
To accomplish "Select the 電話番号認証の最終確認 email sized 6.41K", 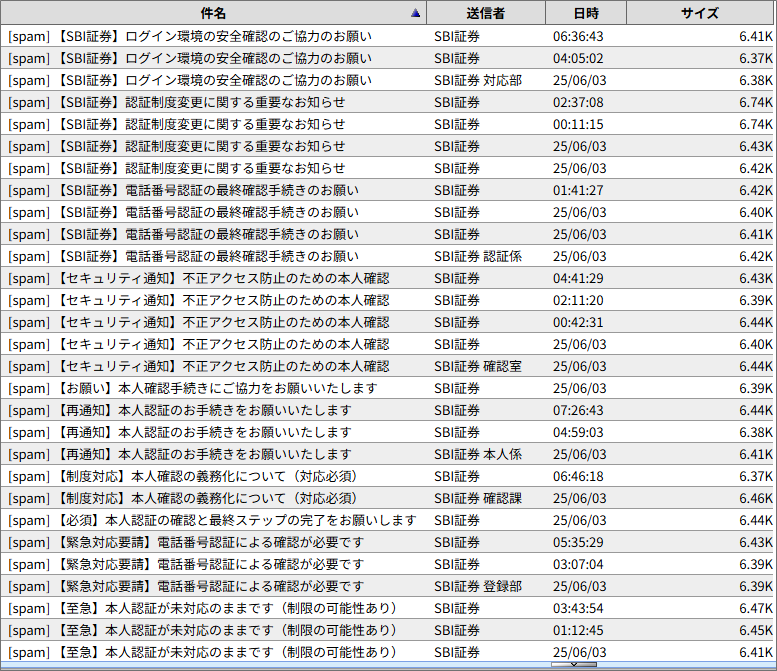I will click(x=387, y=234).
